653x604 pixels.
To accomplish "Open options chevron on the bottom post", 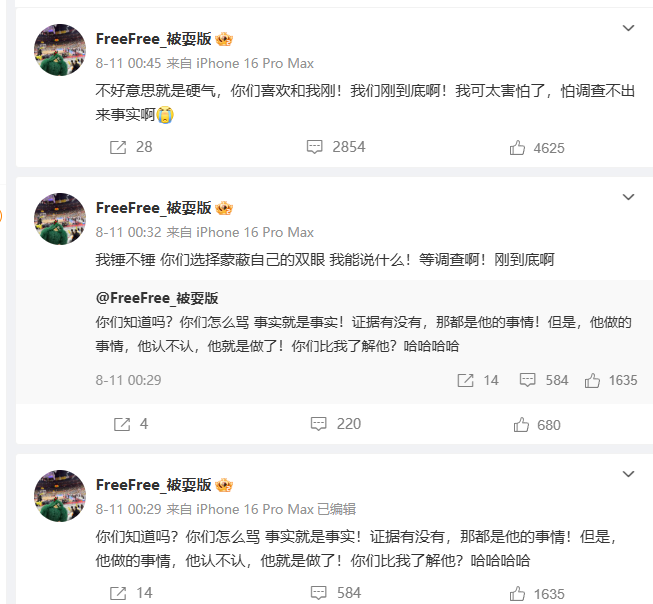I will (628, 474).
